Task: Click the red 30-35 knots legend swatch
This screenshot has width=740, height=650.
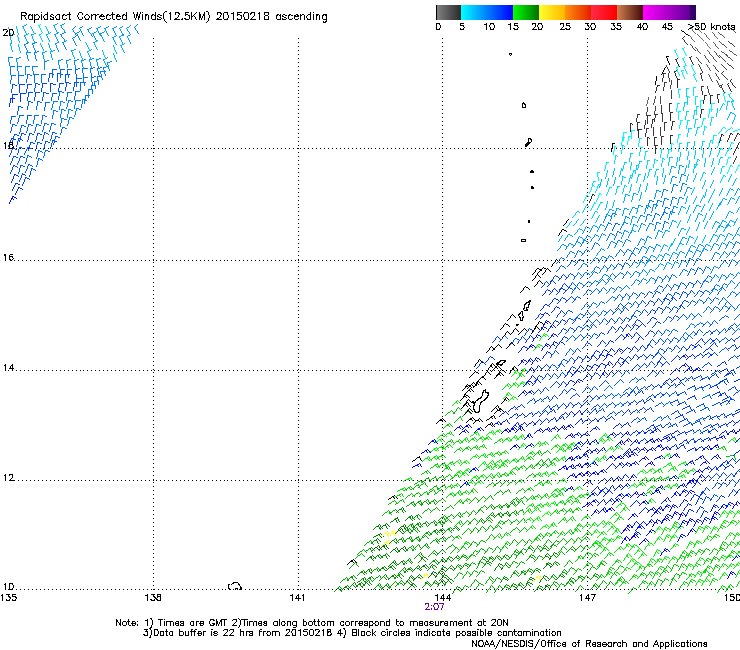Action: point(604,12)
